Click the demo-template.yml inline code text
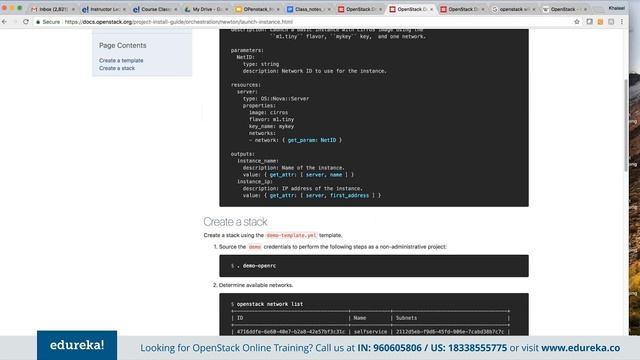The height and width of the screenshot is (360, 640). [291, 236]
